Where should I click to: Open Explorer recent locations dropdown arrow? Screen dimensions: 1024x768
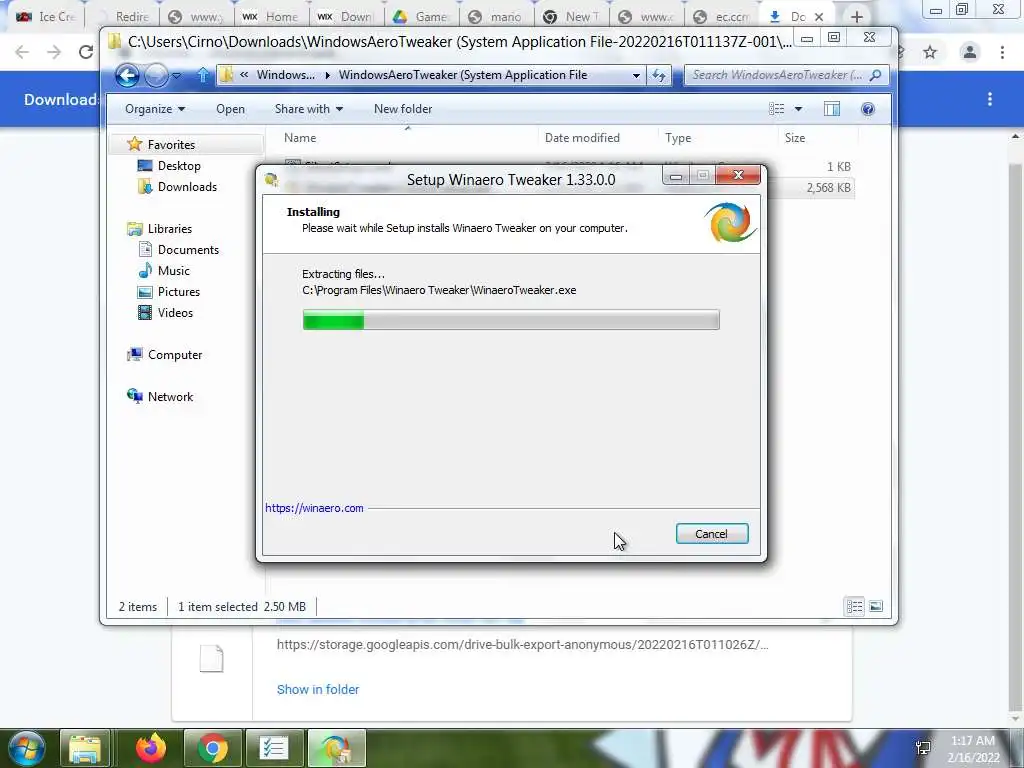176,76
